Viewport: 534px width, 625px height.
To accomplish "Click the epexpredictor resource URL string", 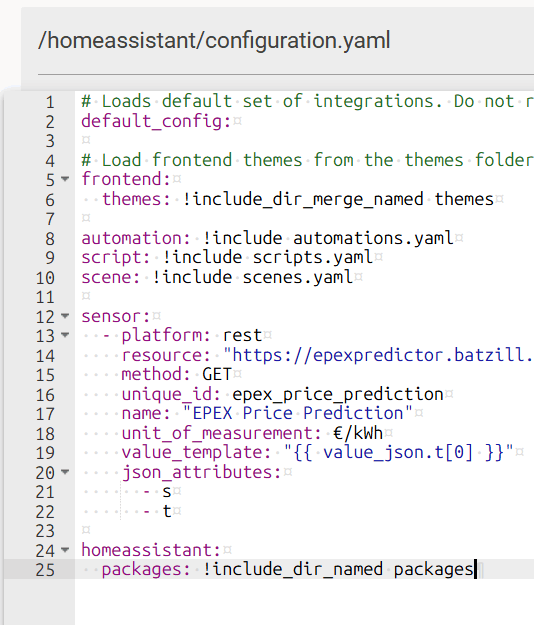I will tap(378, 355).
